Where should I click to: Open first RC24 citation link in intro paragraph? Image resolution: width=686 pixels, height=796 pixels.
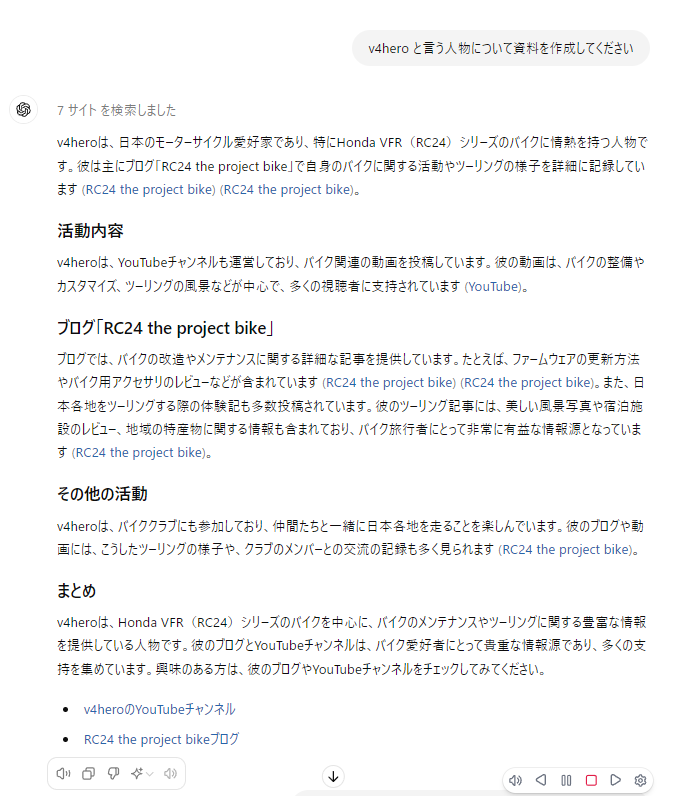pos(149,190)
